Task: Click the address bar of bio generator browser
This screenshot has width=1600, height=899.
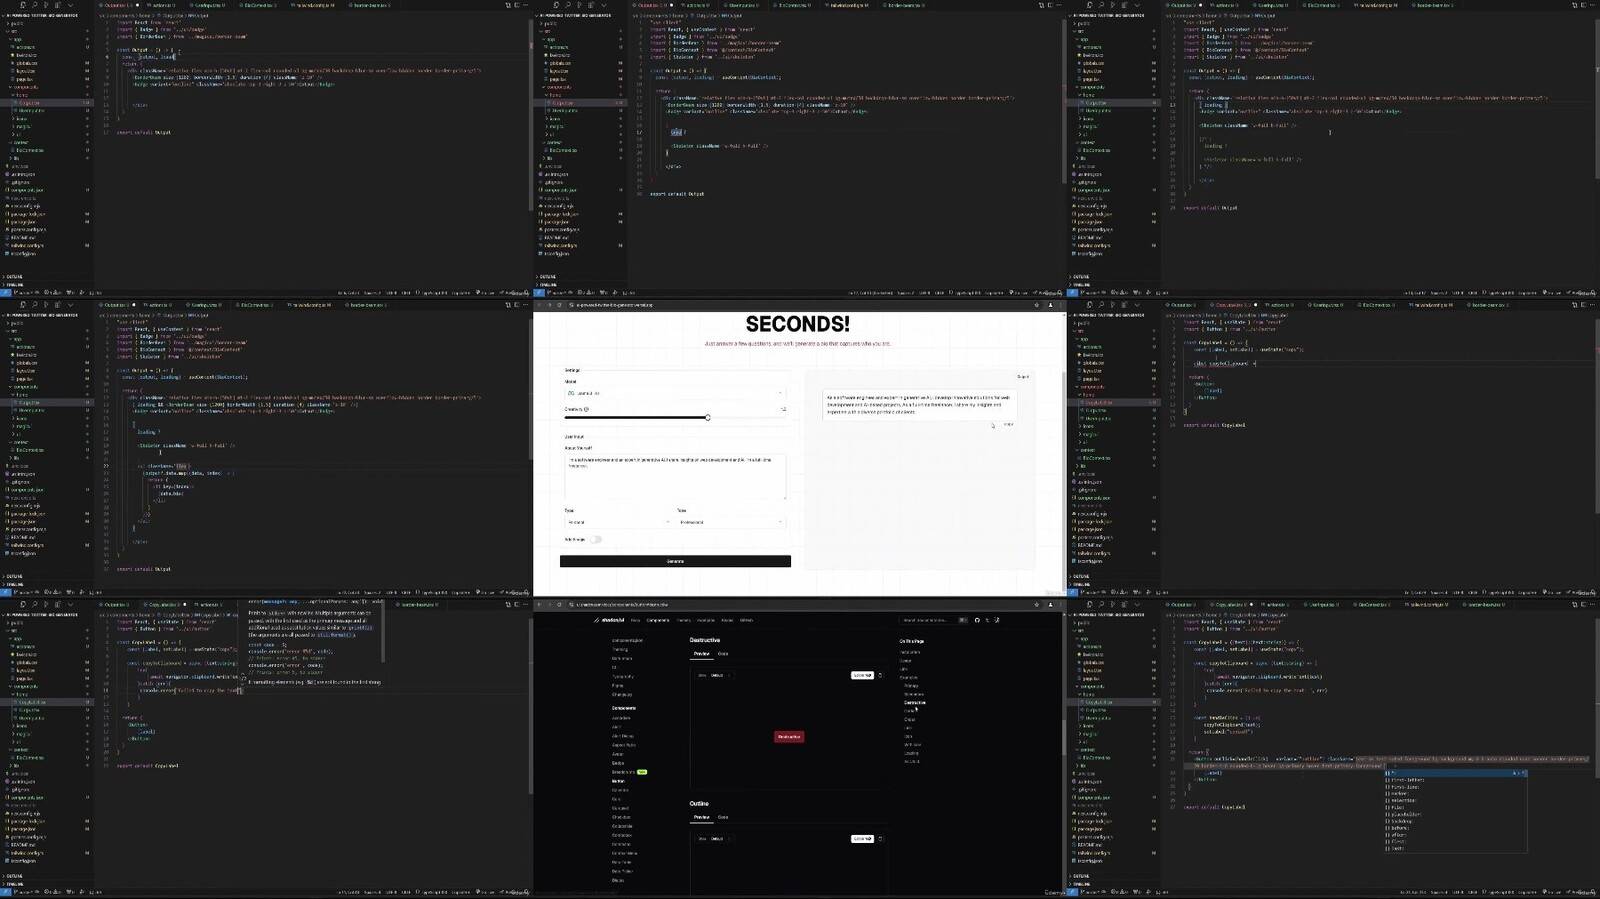Action: [x=799, y=305]
